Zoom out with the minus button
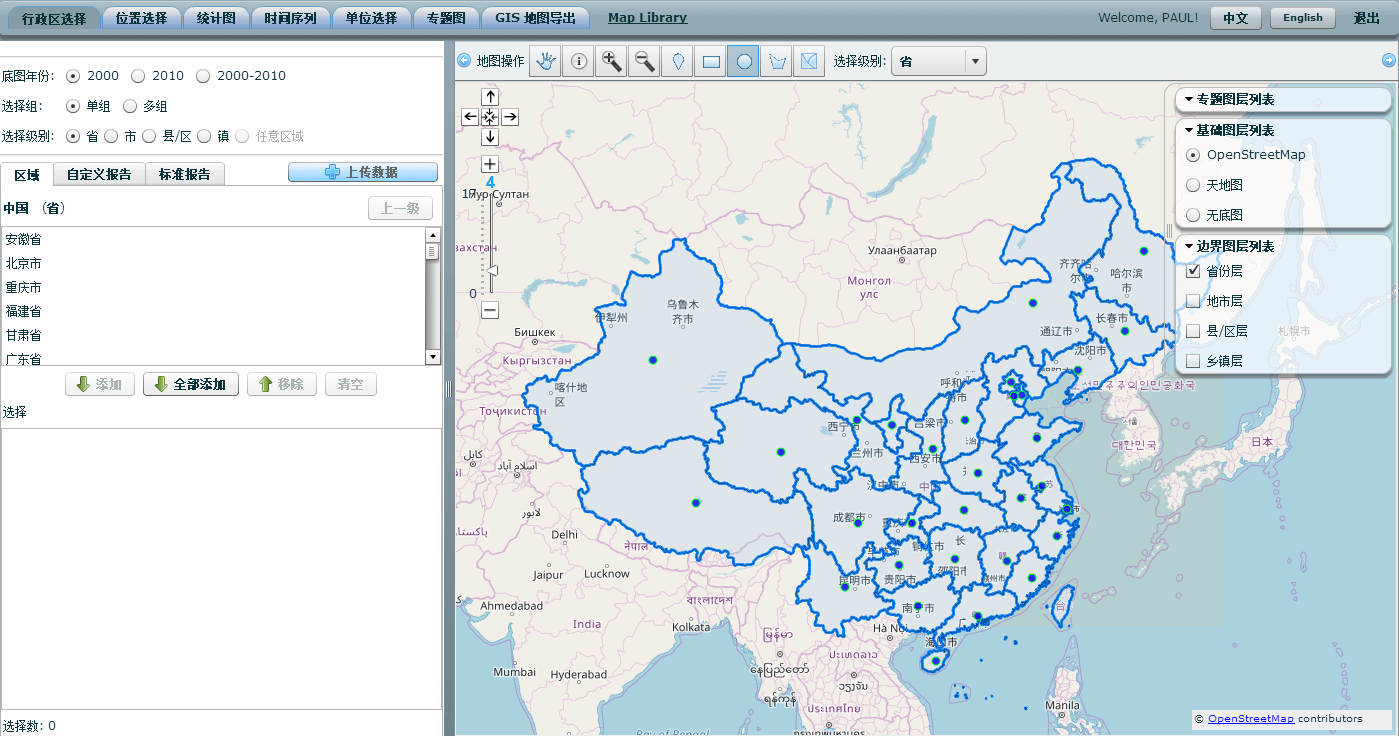1399x736 pixels. (490, 310)
